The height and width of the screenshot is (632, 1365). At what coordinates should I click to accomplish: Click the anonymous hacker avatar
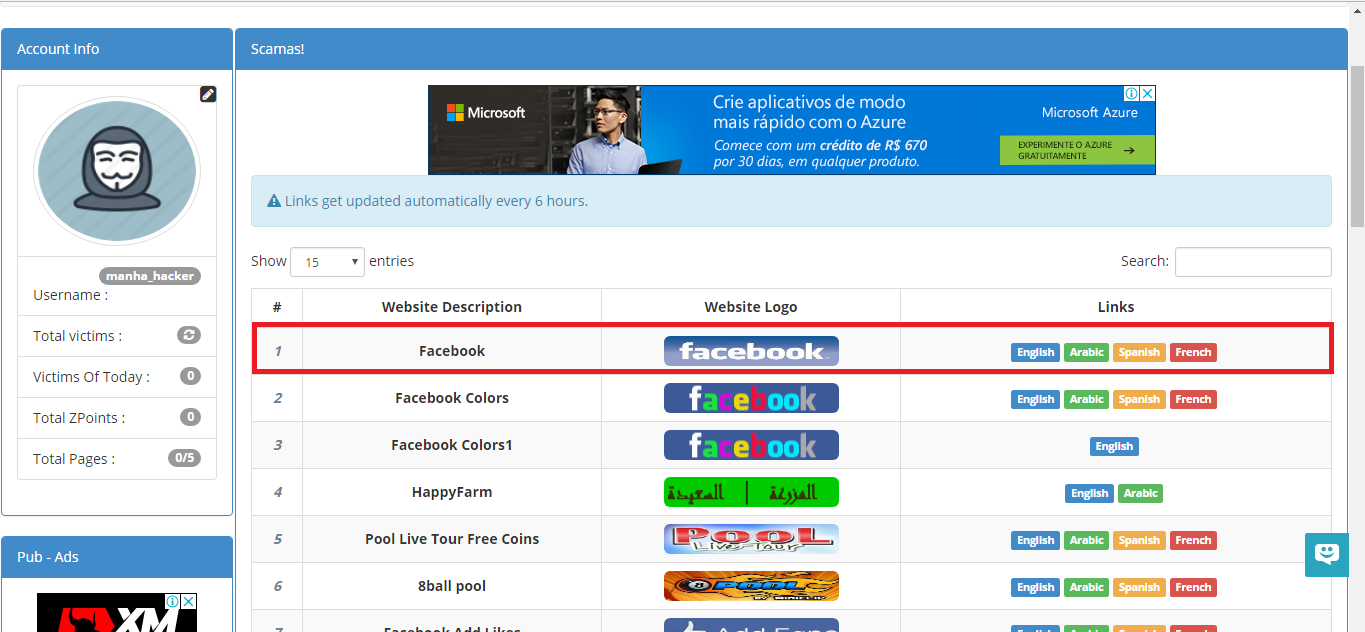pyautogui.click(x=116, y=170)
